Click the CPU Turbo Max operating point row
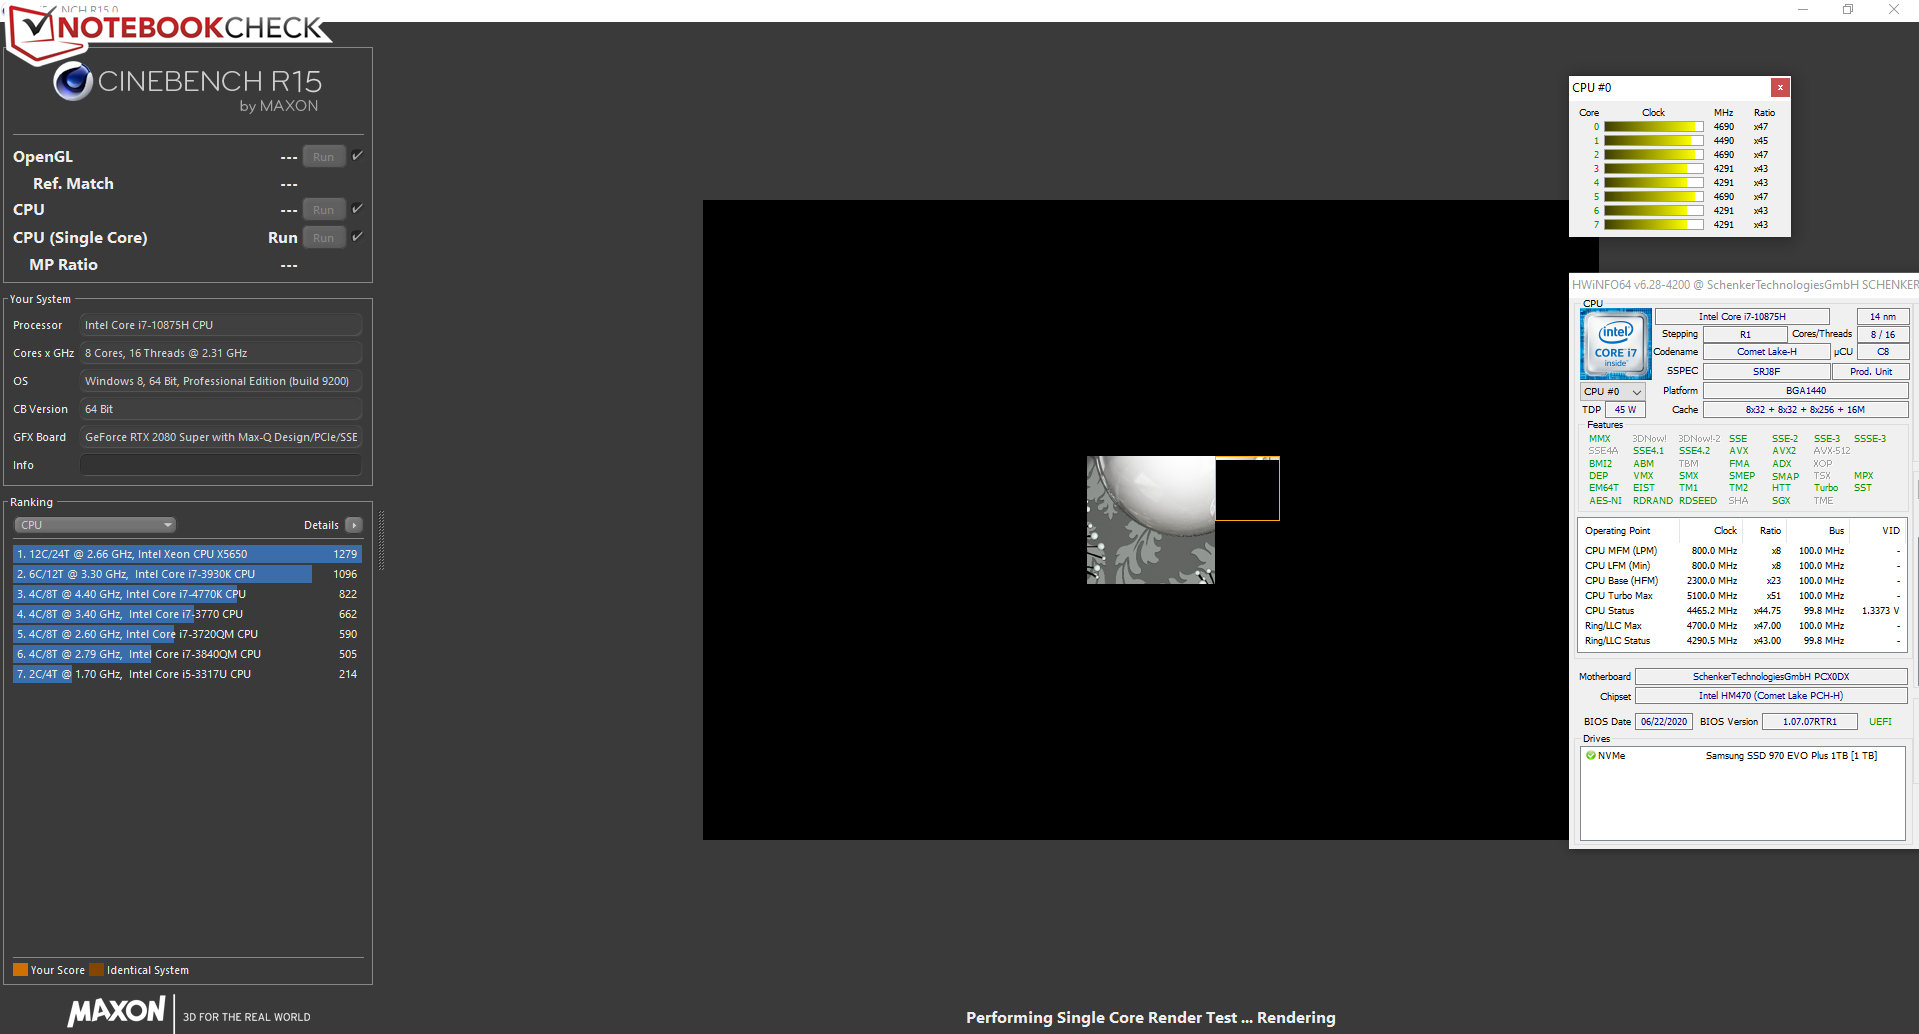Viewport: 1919px width, 1034px height. (1742, 596)
